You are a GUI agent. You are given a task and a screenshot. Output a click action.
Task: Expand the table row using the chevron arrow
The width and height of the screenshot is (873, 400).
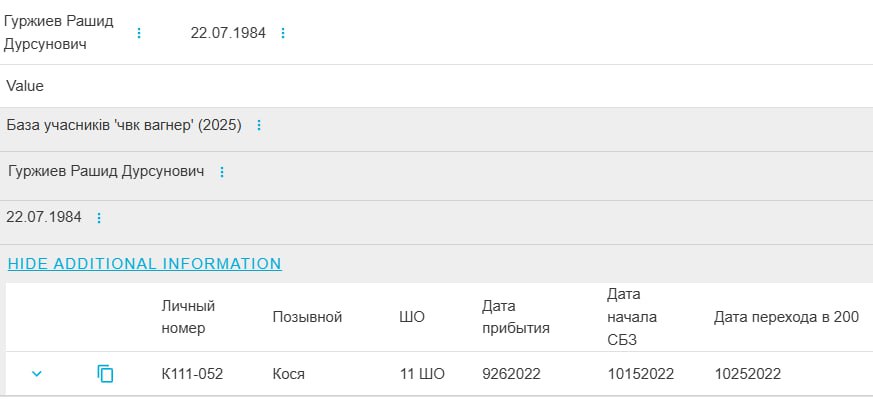tap(37, 374)
